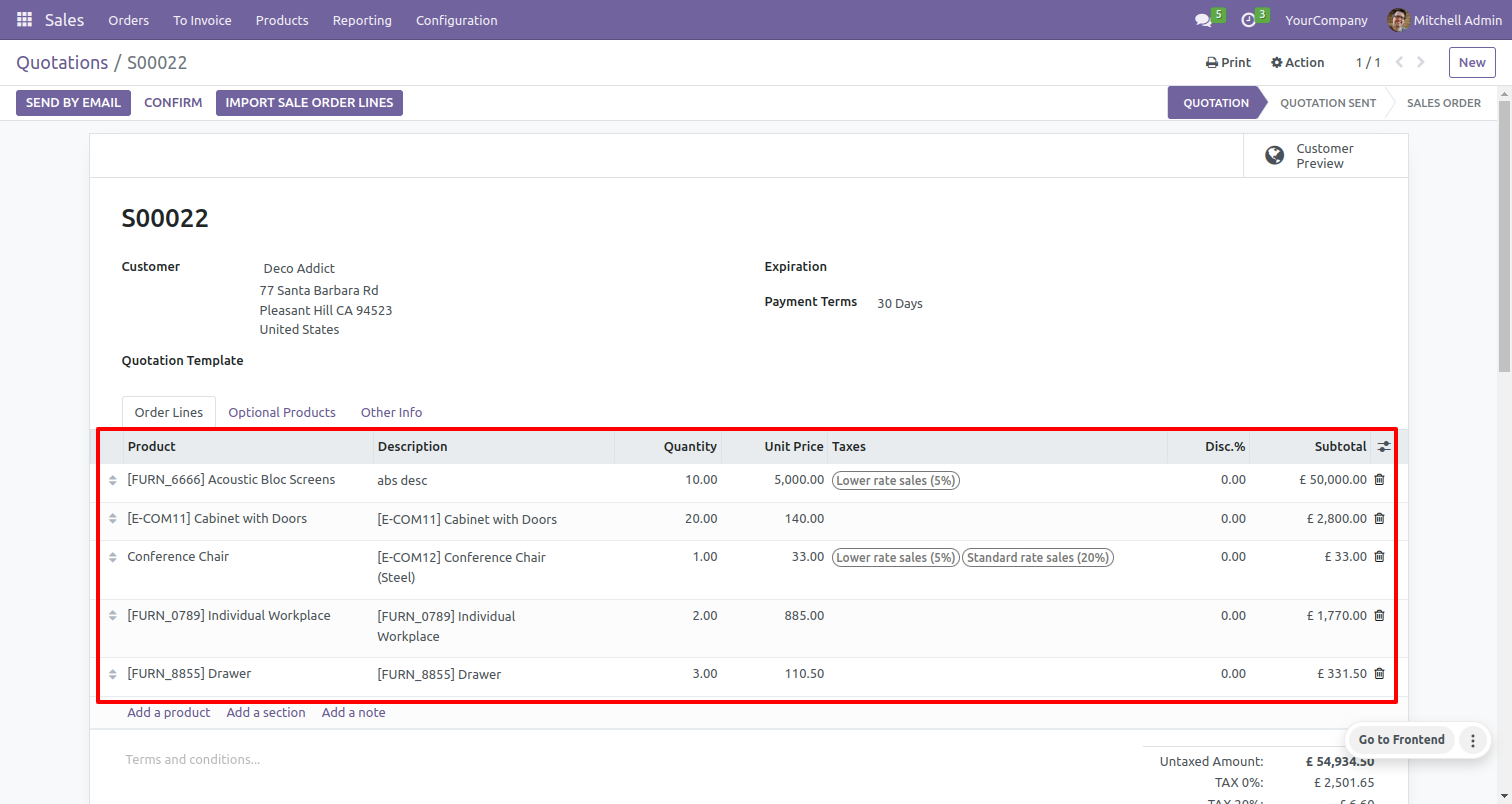
Task: Open the optional columns settings icon
Action: coord(1384,447)
